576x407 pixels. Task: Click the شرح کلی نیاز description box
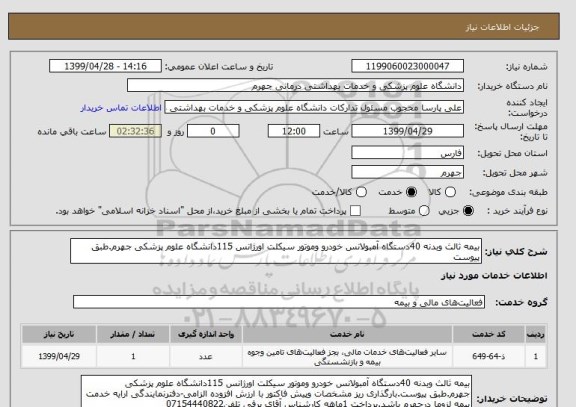276,251
